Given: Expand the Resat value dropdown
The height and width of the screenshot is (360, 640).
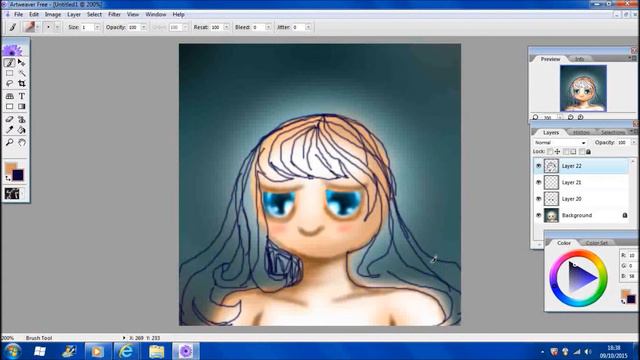Looking at the screenshot, I should point(226,27).
